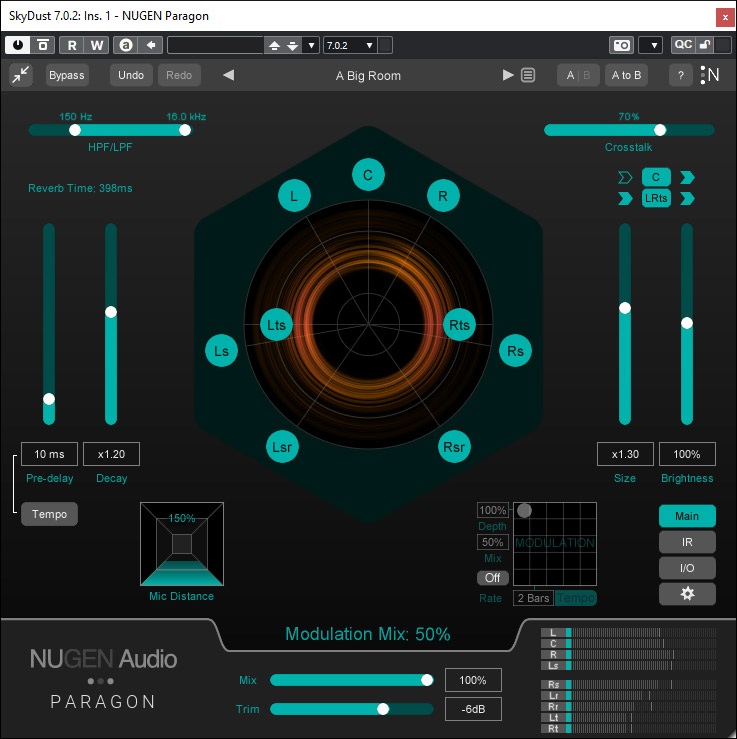The width and height of the screenshot is (737, 739).
Task: Click the NUGEN N logo icon
Action: [711, 75]
